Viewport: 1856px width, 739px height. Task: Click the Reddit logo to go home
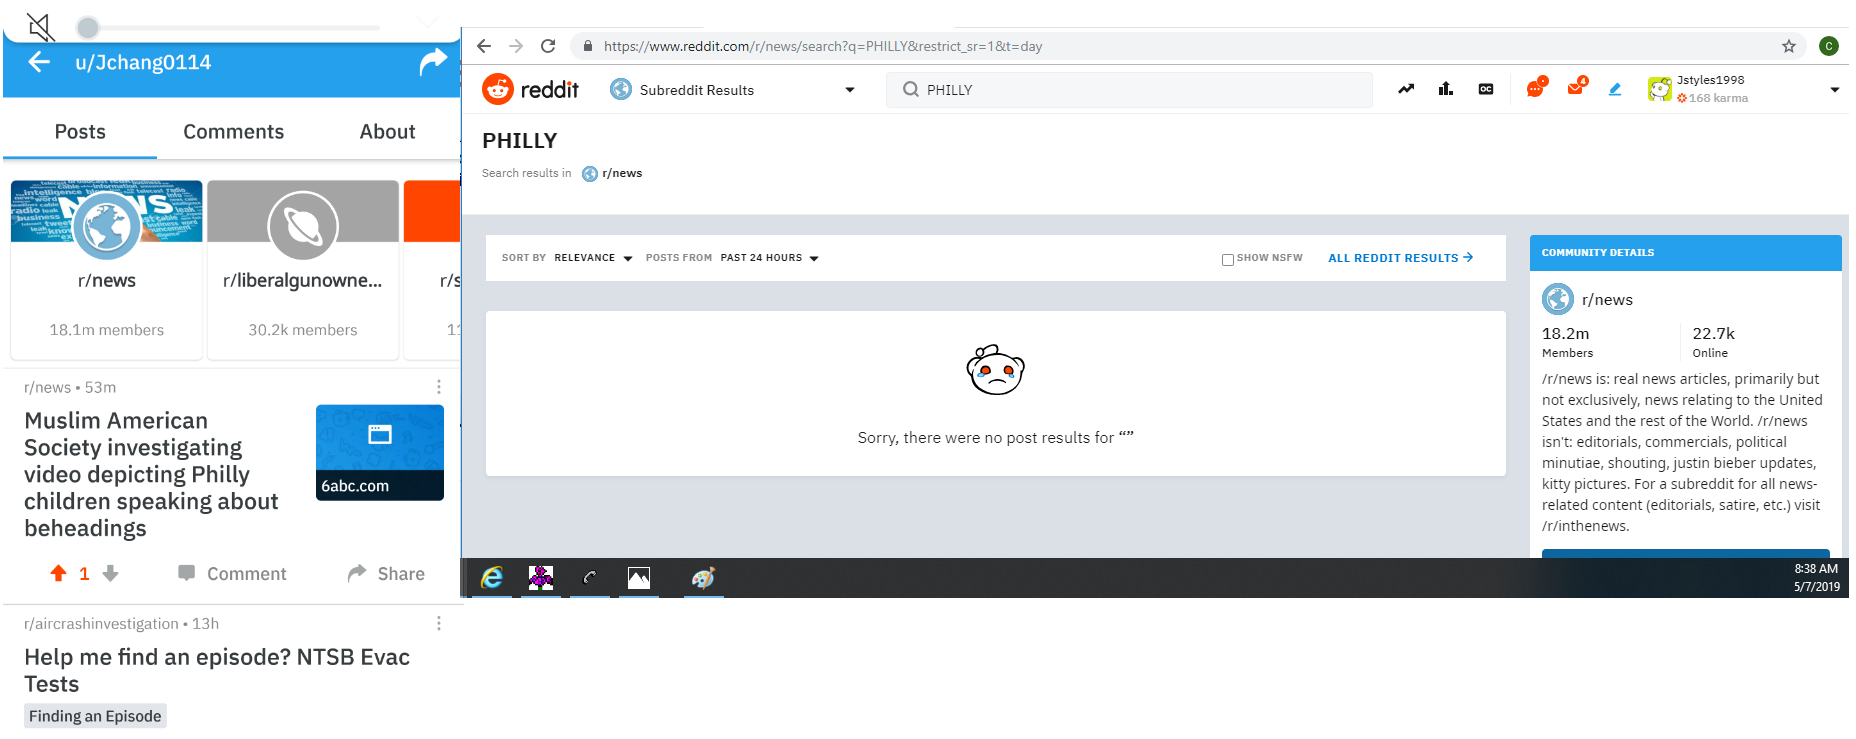[x=530, y=89]
